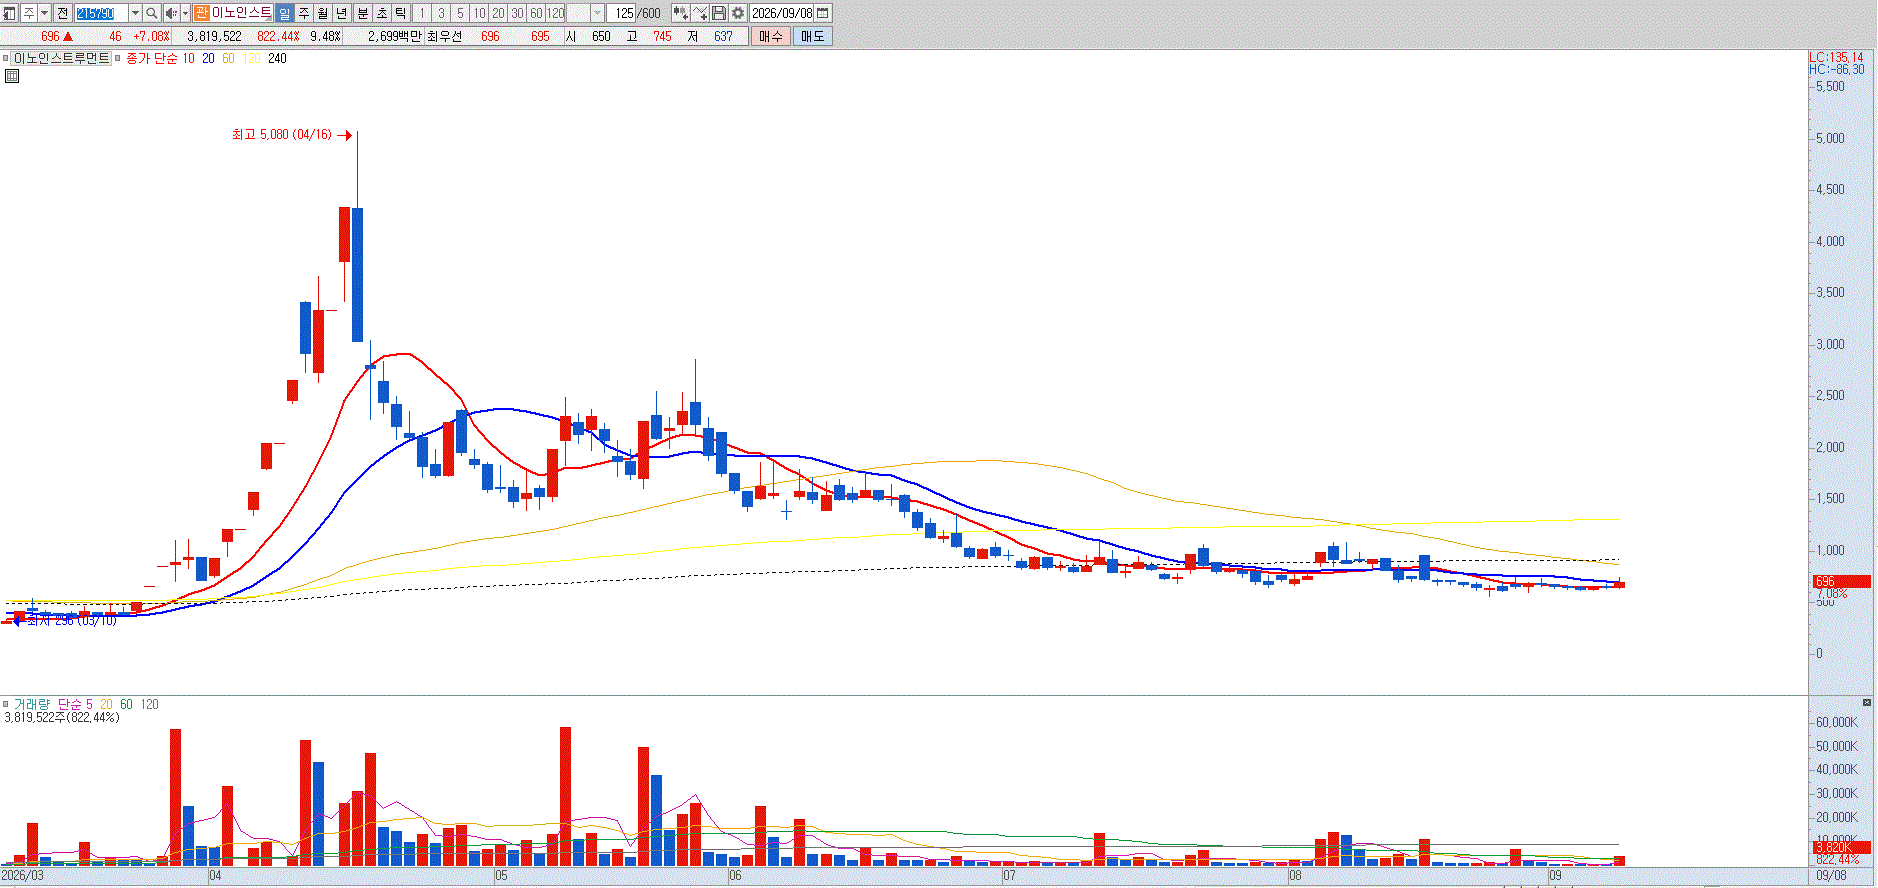Click the grid table icon below stock name
The height and width of the screenshot is (888, 1878).
(12, 76)
